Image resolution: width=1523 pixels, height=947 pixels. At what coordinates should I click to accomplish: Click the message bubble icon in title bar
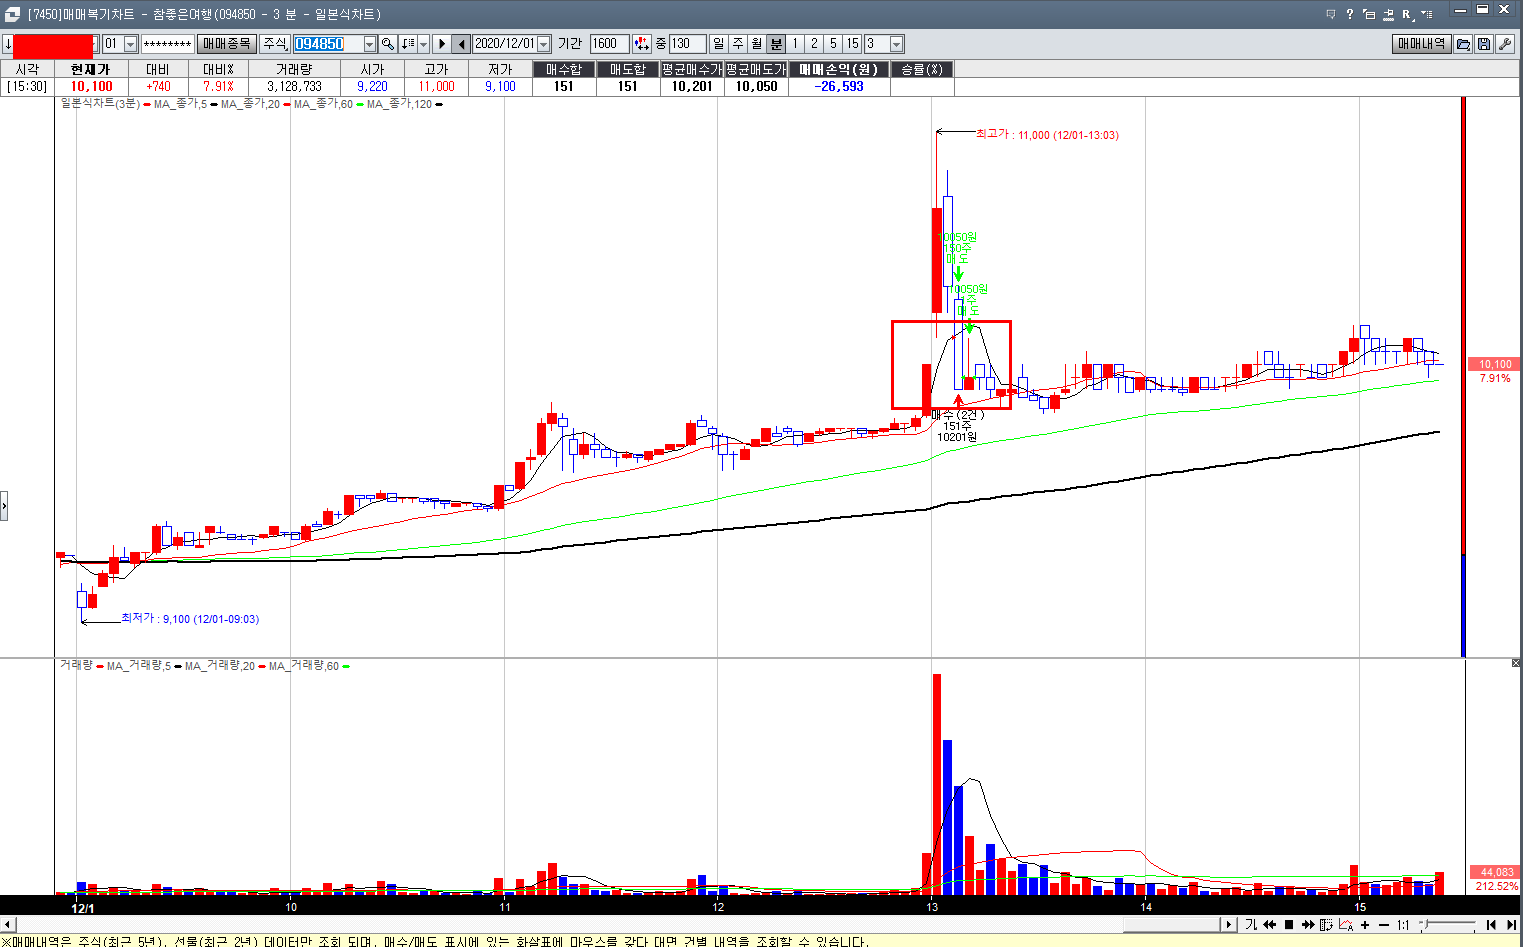click(1331, 14)
